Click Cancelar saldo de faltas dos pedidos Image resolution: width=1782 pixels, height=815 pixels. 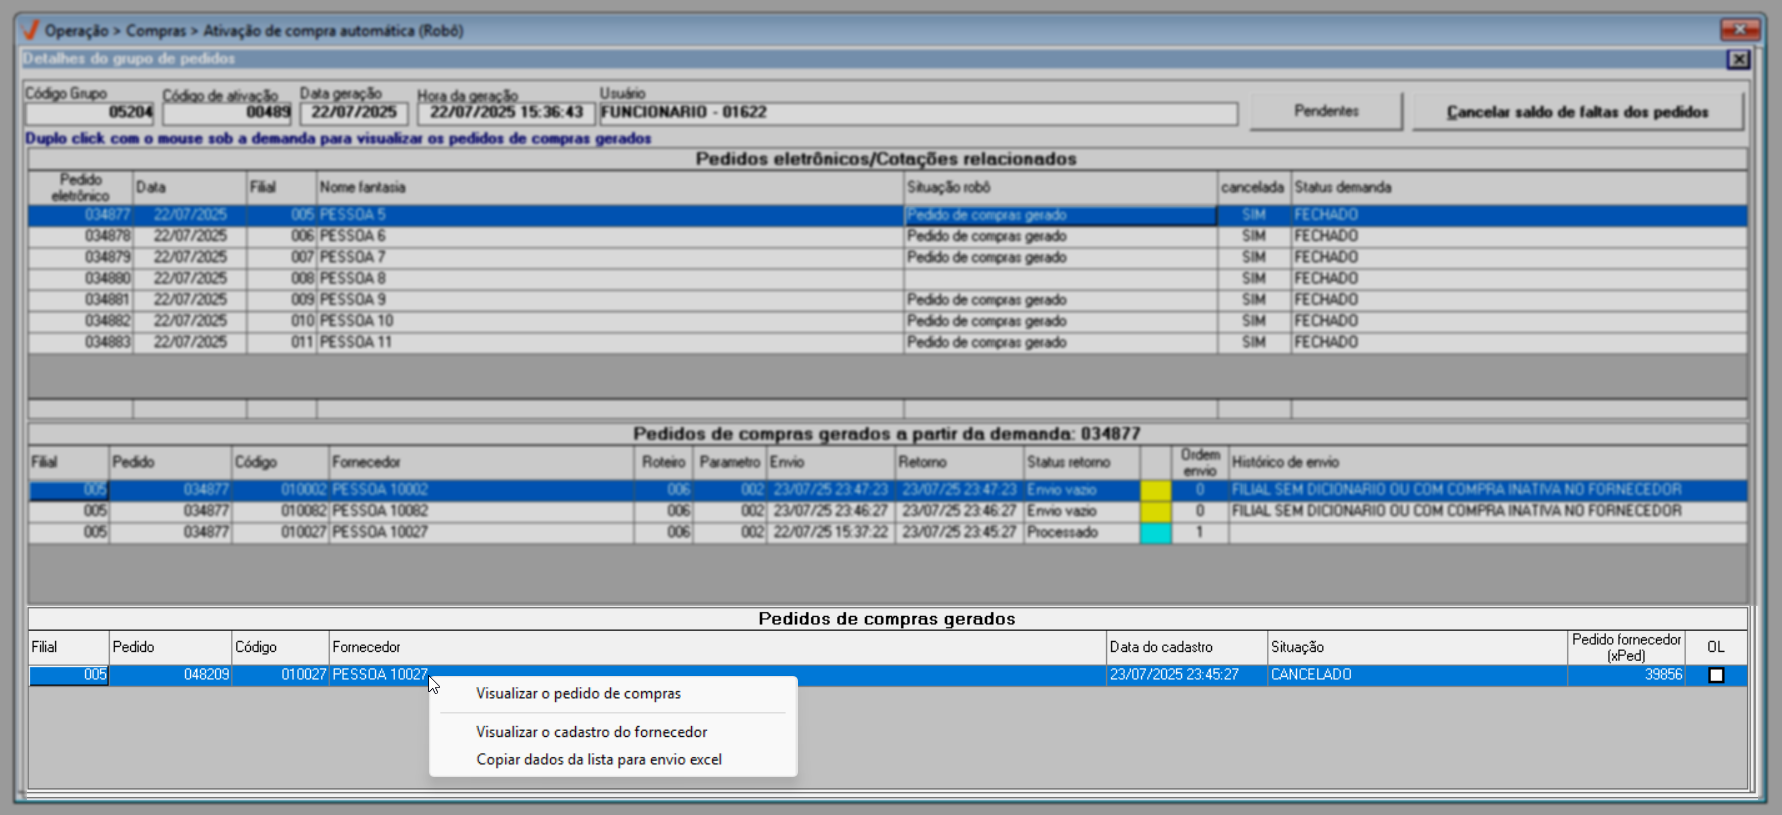(1577, 112)
